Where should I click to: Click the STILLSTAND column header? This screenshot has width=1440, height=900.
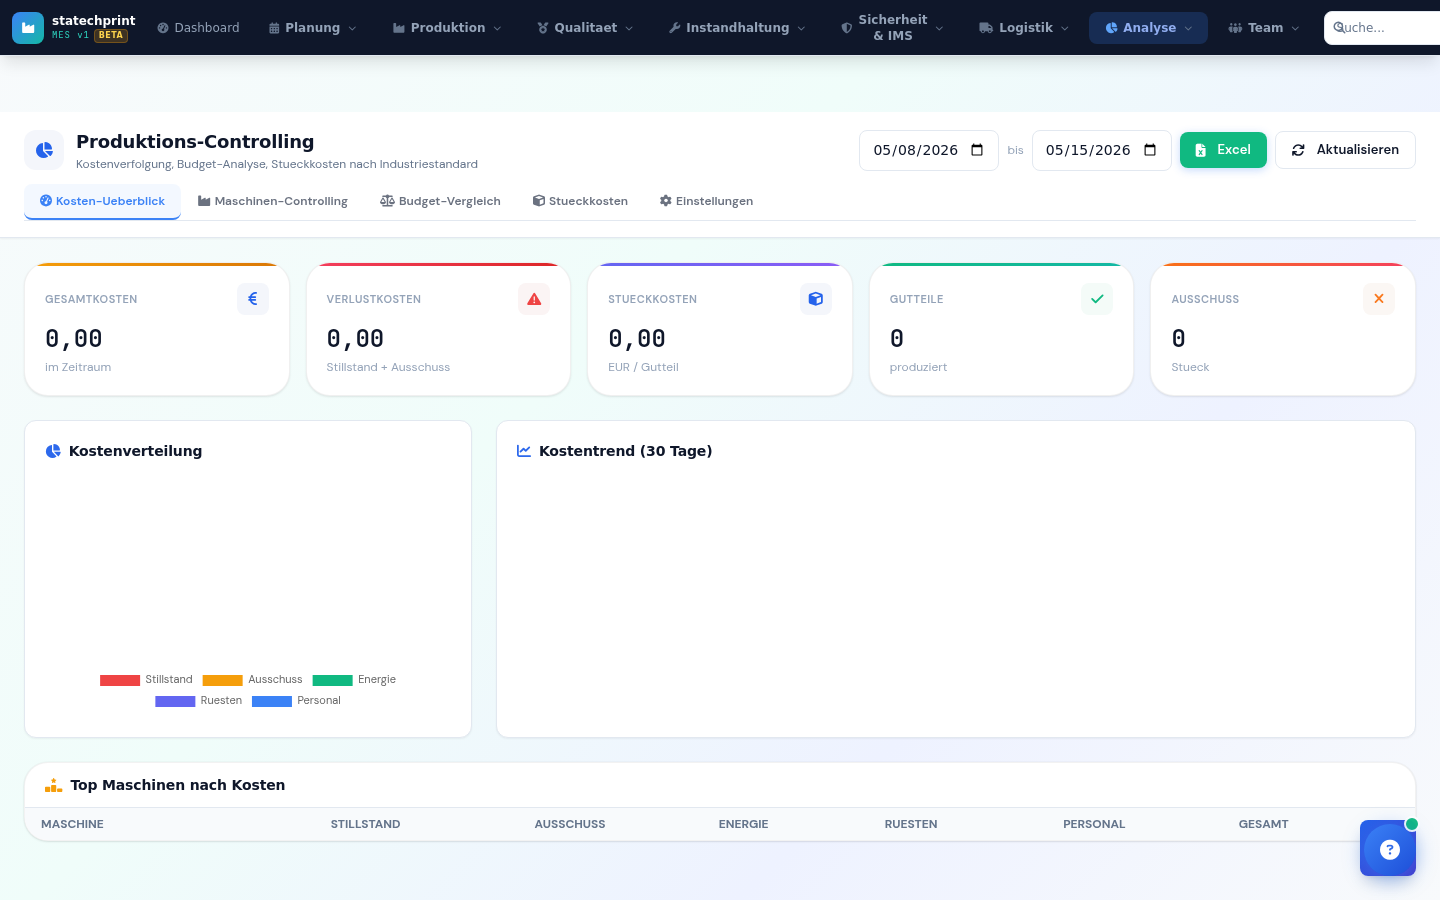coord(365,824)
